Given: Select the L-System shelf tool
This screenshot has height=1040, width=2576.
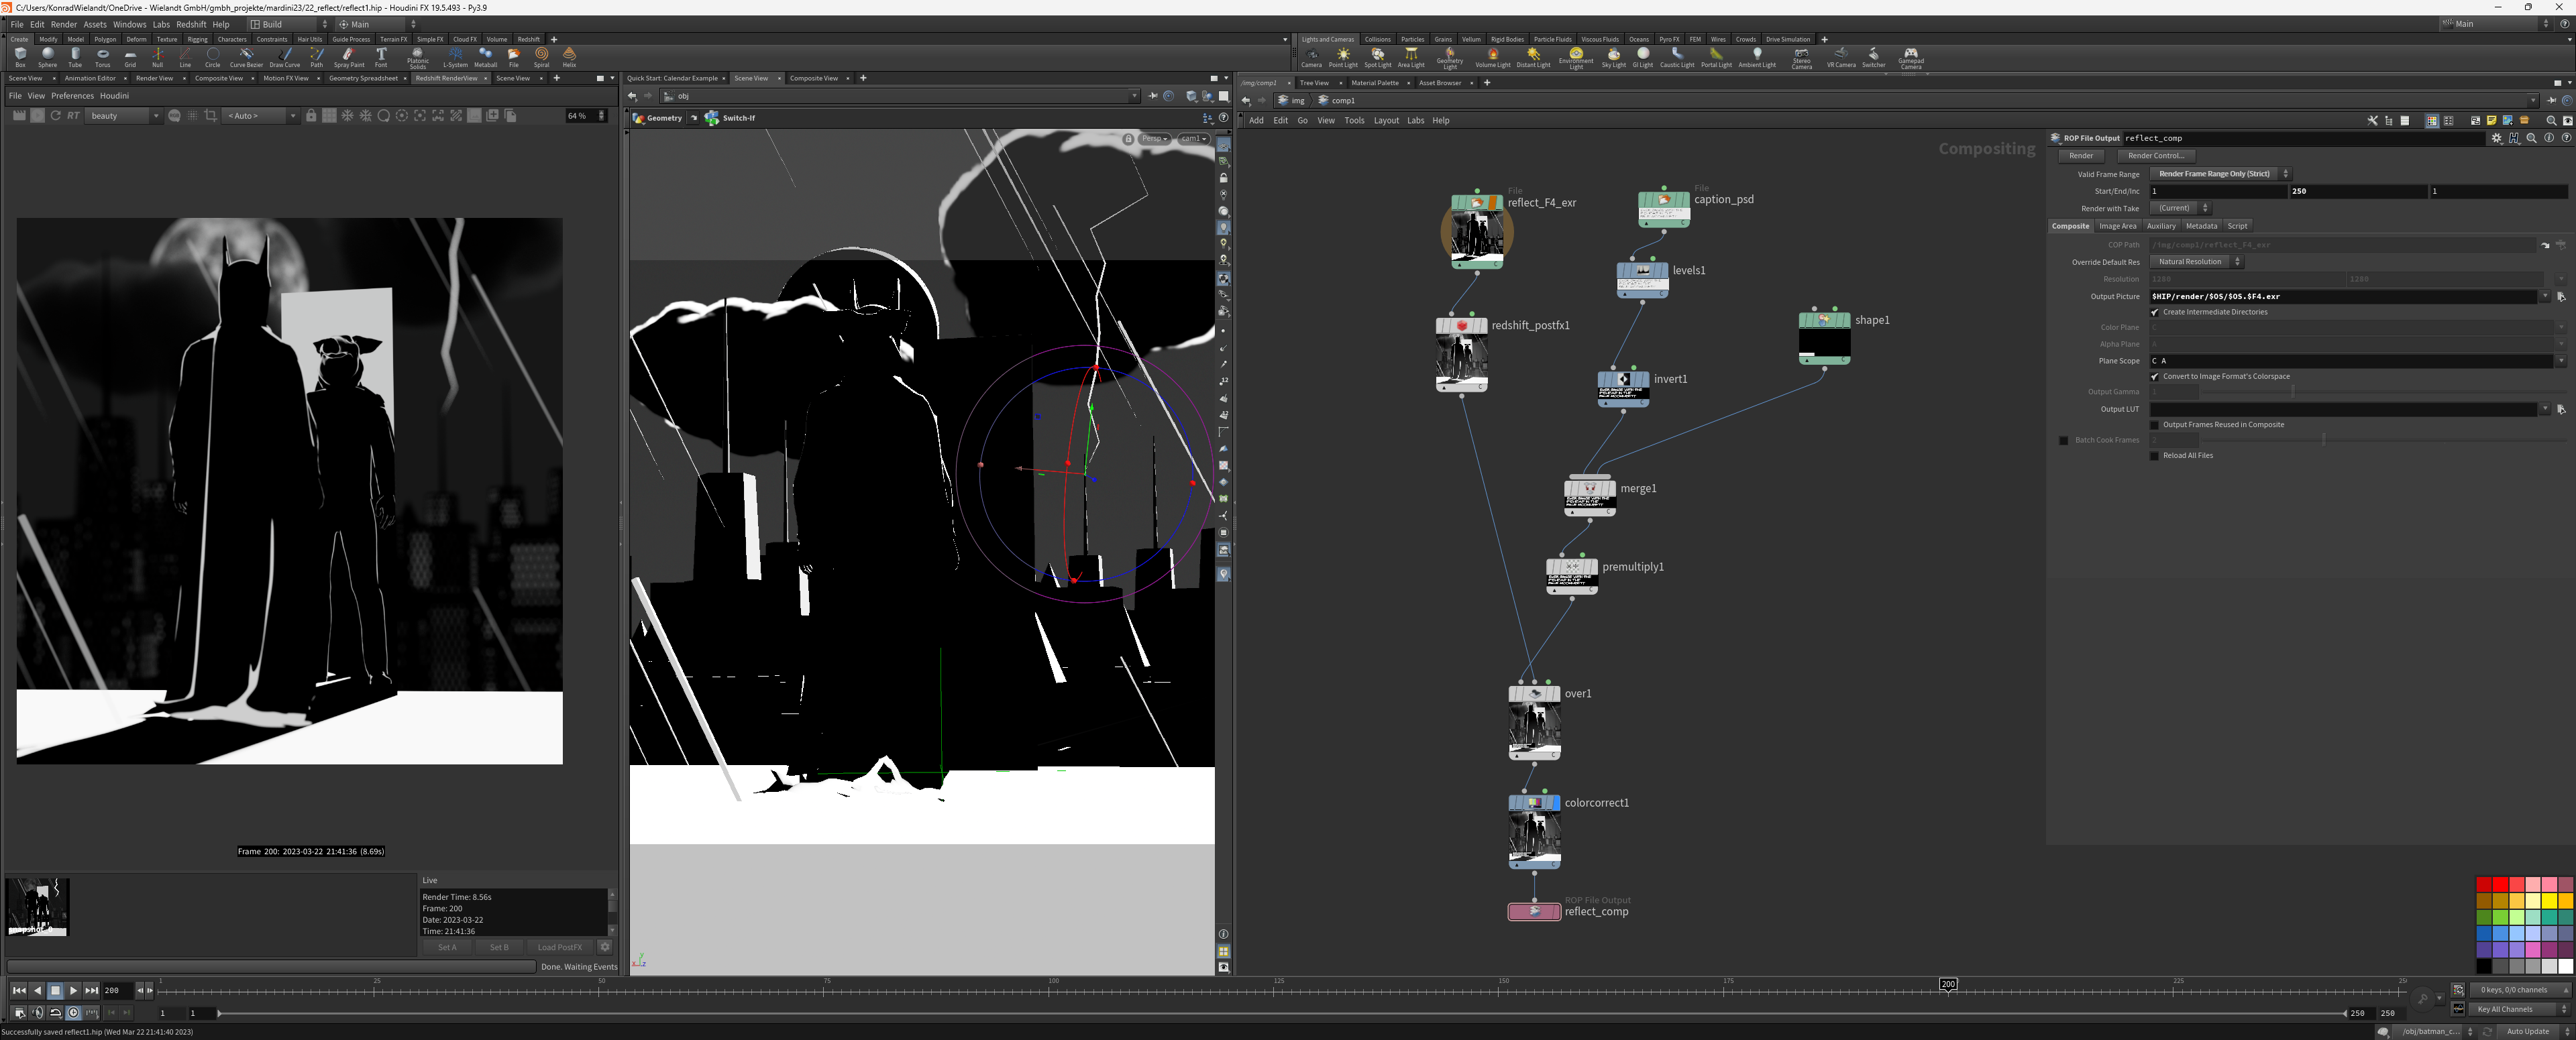Looking at the screenshot, I should click(x=455, y=57).
